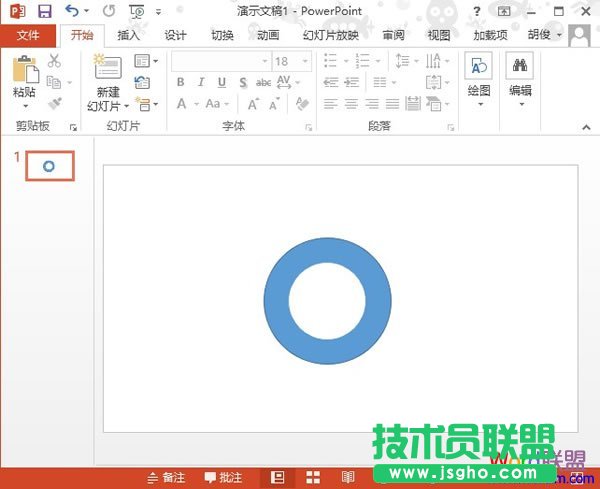
Task: Select slide 1 thumbnail
Action: 50,166
